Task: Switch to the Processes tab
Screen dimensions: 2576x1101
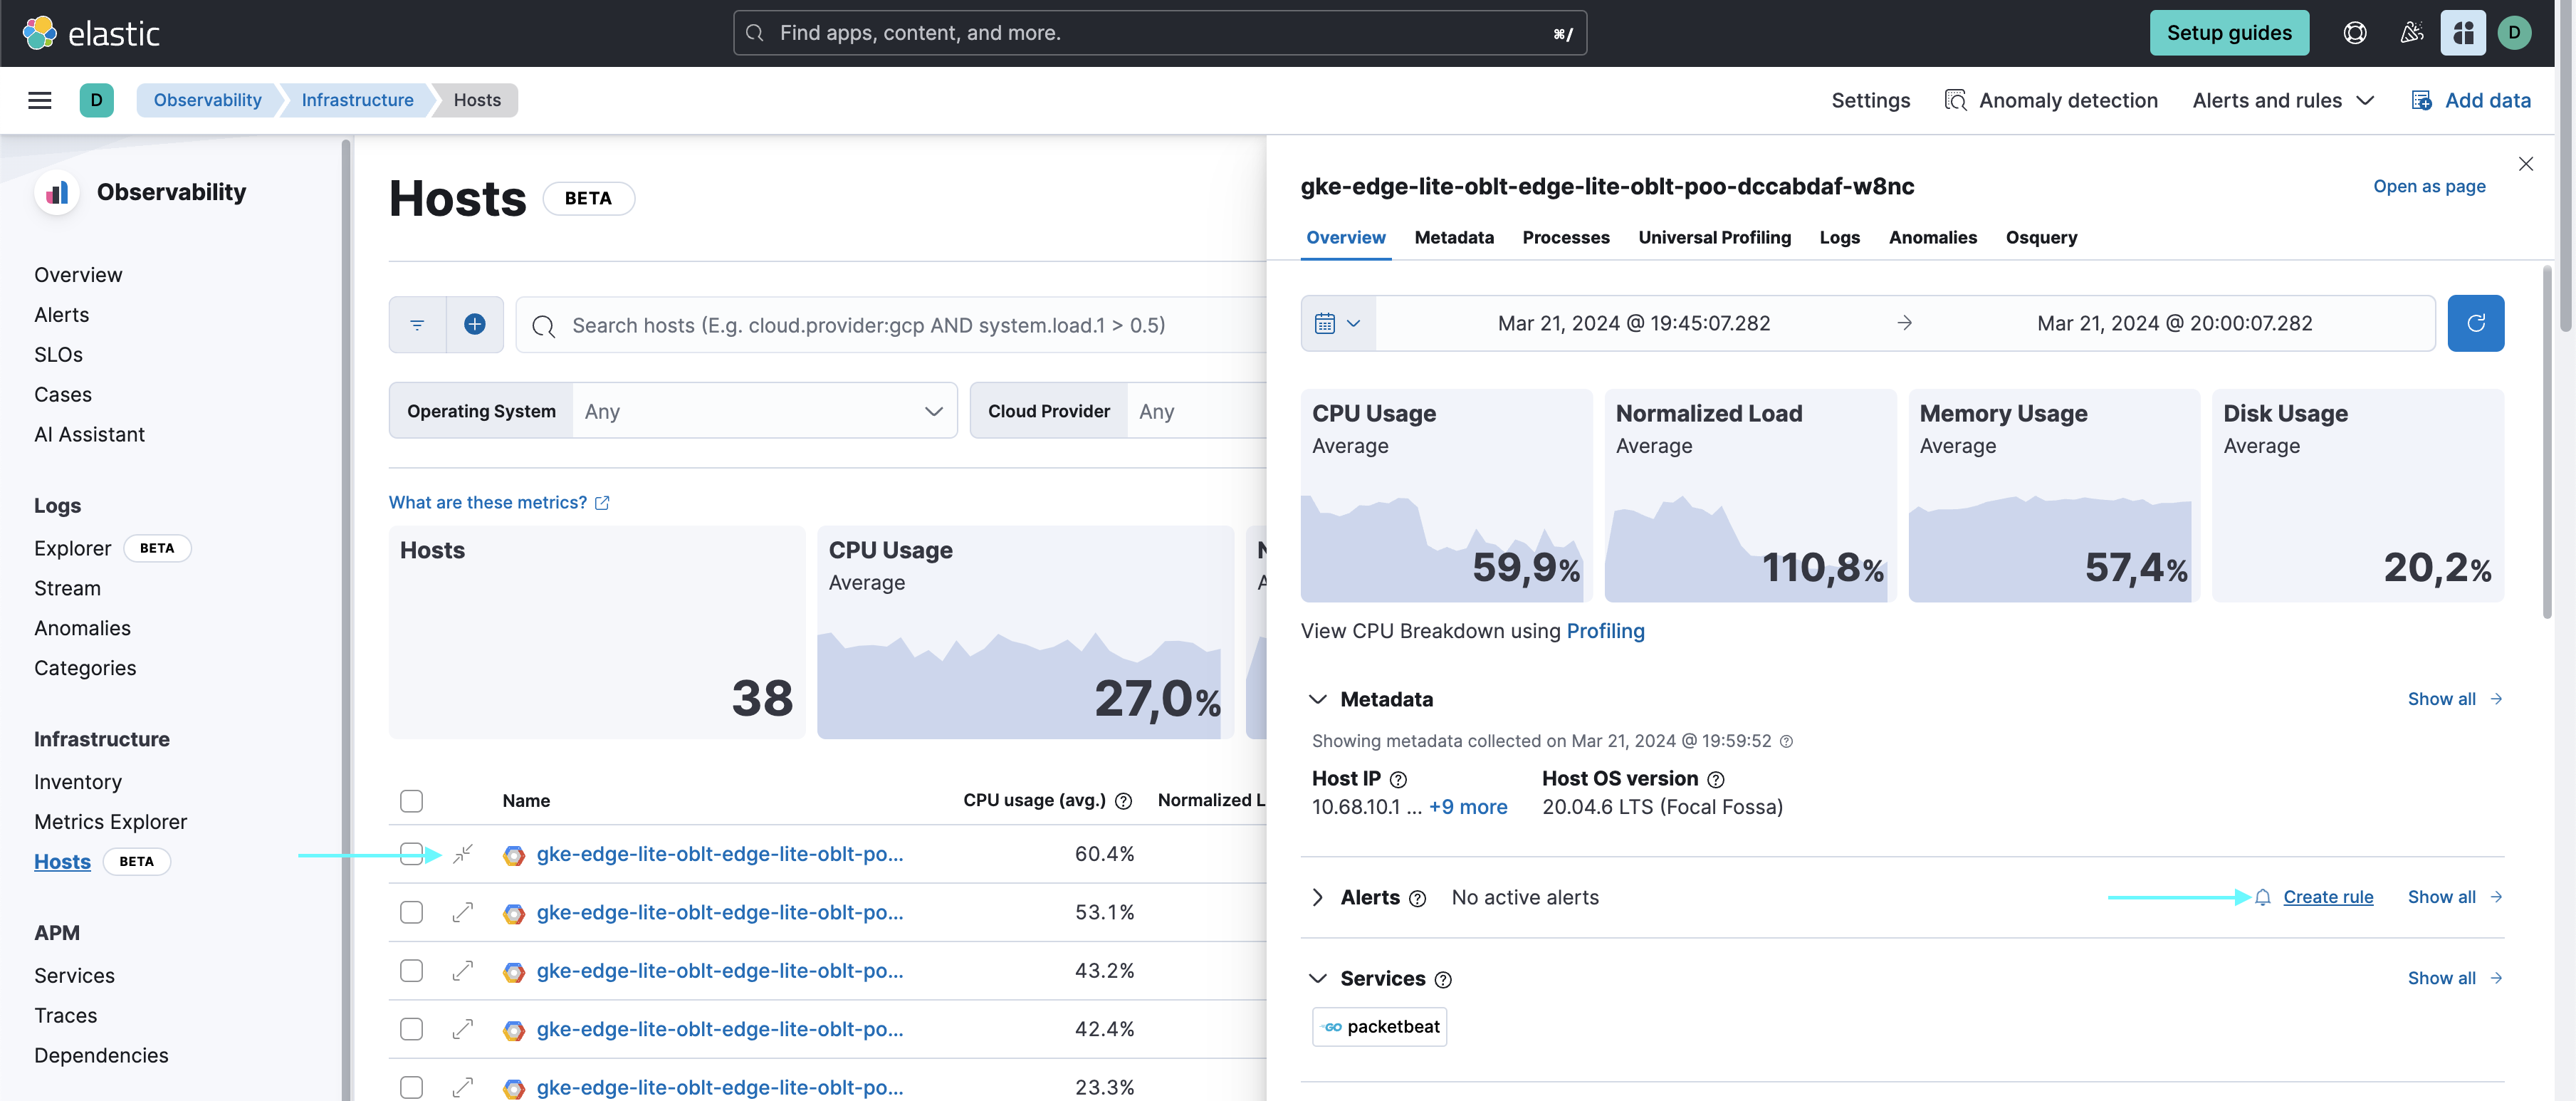Action: point(1565,238)
